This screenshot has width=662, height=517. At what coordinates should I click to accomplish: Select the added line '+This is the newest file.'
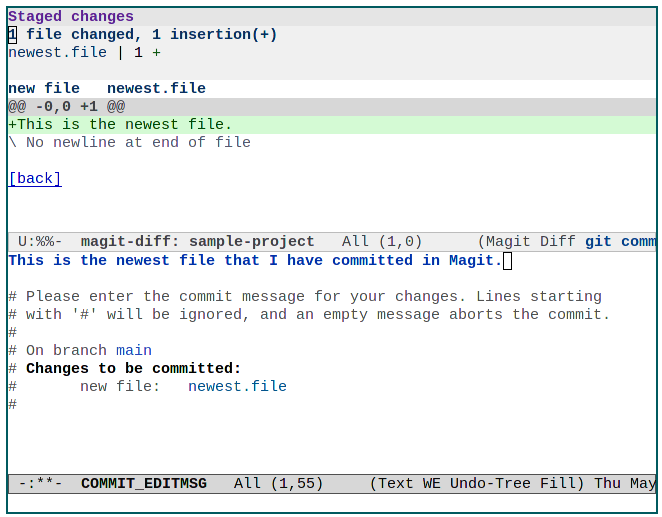tap(120, 125)
